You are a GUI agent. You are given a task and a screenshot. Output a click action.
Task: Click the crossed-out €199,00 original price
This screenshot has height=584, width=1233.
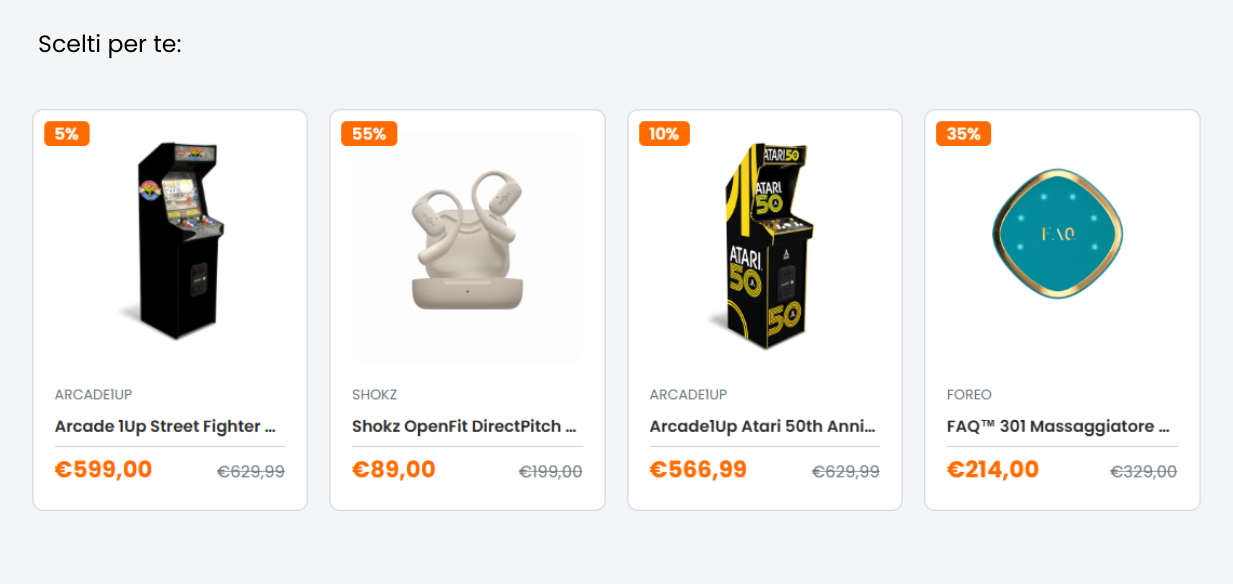(550, 472)
